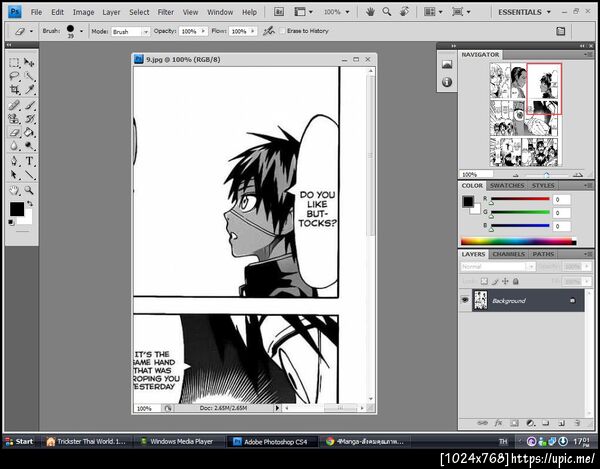Select the Zoom tool in toolbox
Image resolution: width=600 pixels, height=469 pixels.
[x=29, y=190]
